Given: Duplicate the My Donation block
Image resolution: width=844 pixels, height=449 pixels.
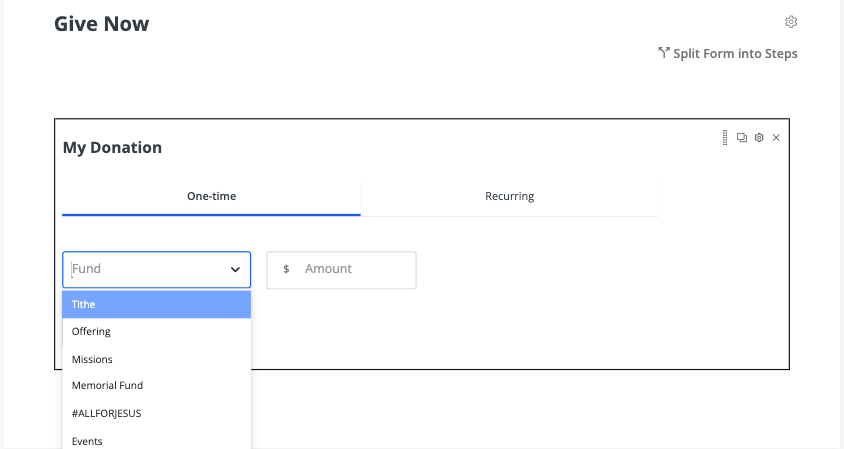Looking at the screenshot, I should pos(742,137).
